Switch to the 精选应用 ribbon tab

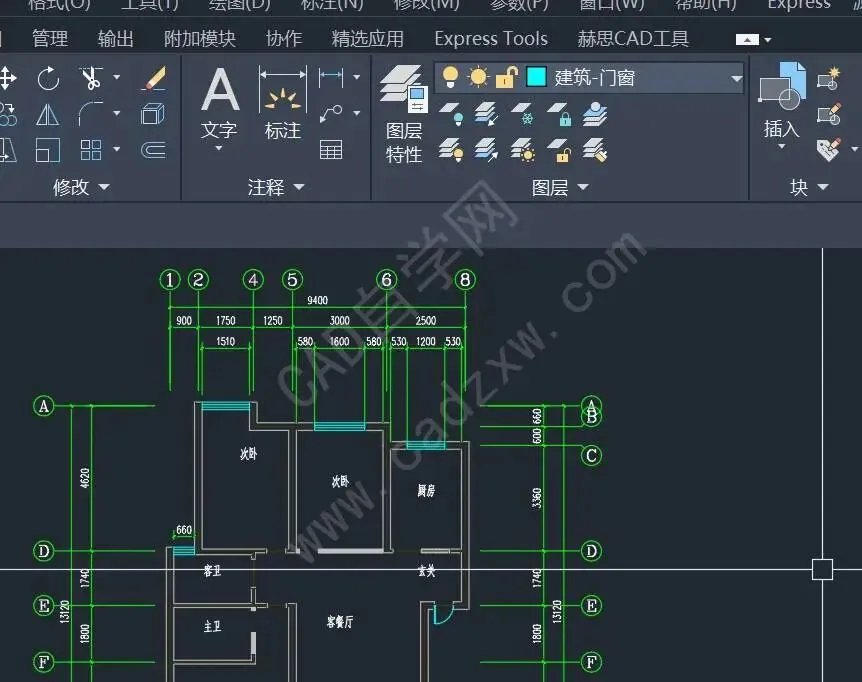368,39
